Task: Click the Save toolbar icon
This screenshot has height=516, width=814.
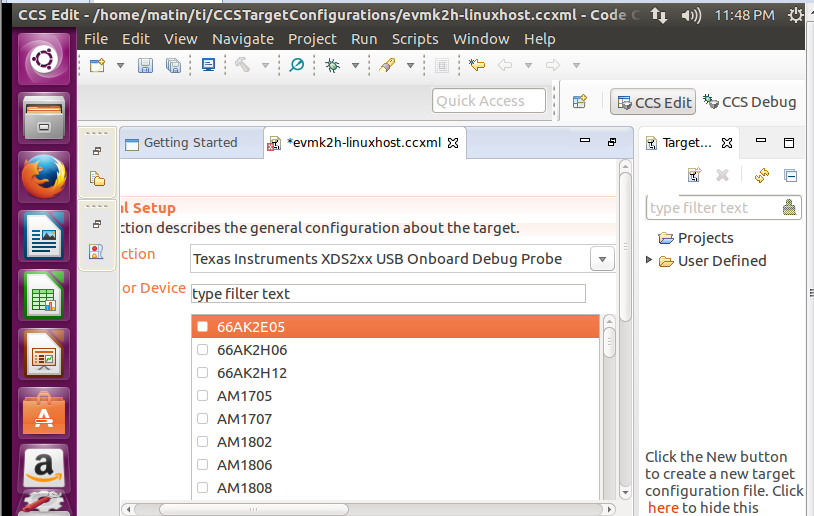Action: coord(145,65)
